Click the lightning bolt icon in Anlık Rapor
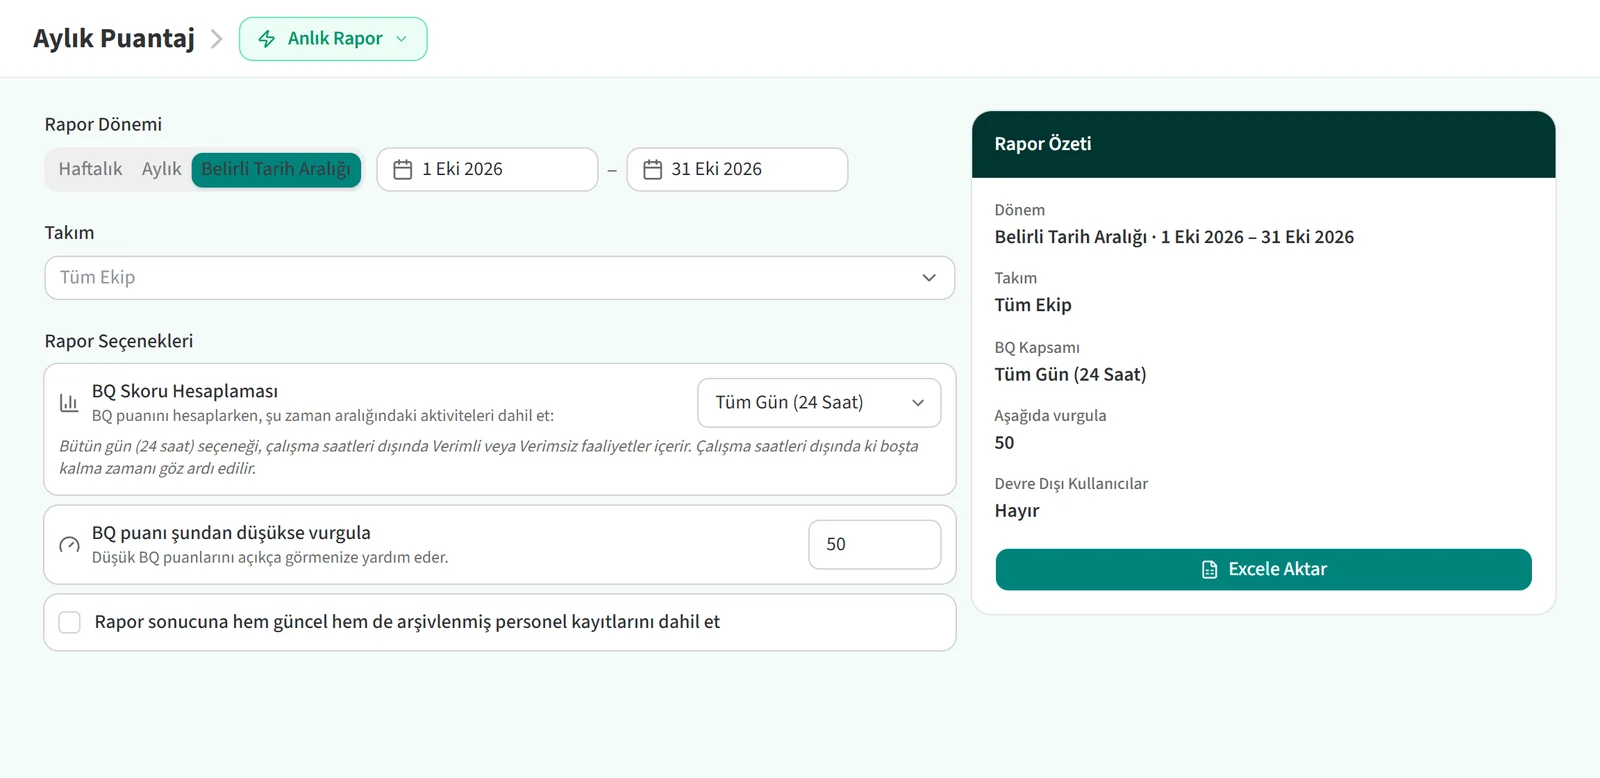1600x778 pixels. tap(267, 39)
